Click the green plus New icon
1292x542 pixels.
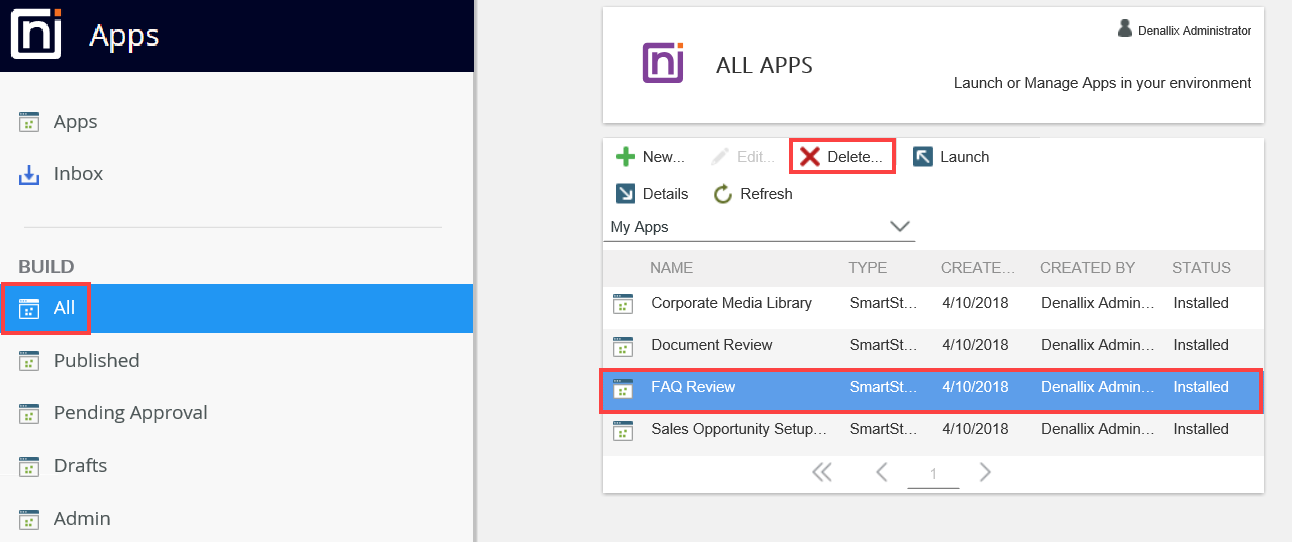[625, 157]
